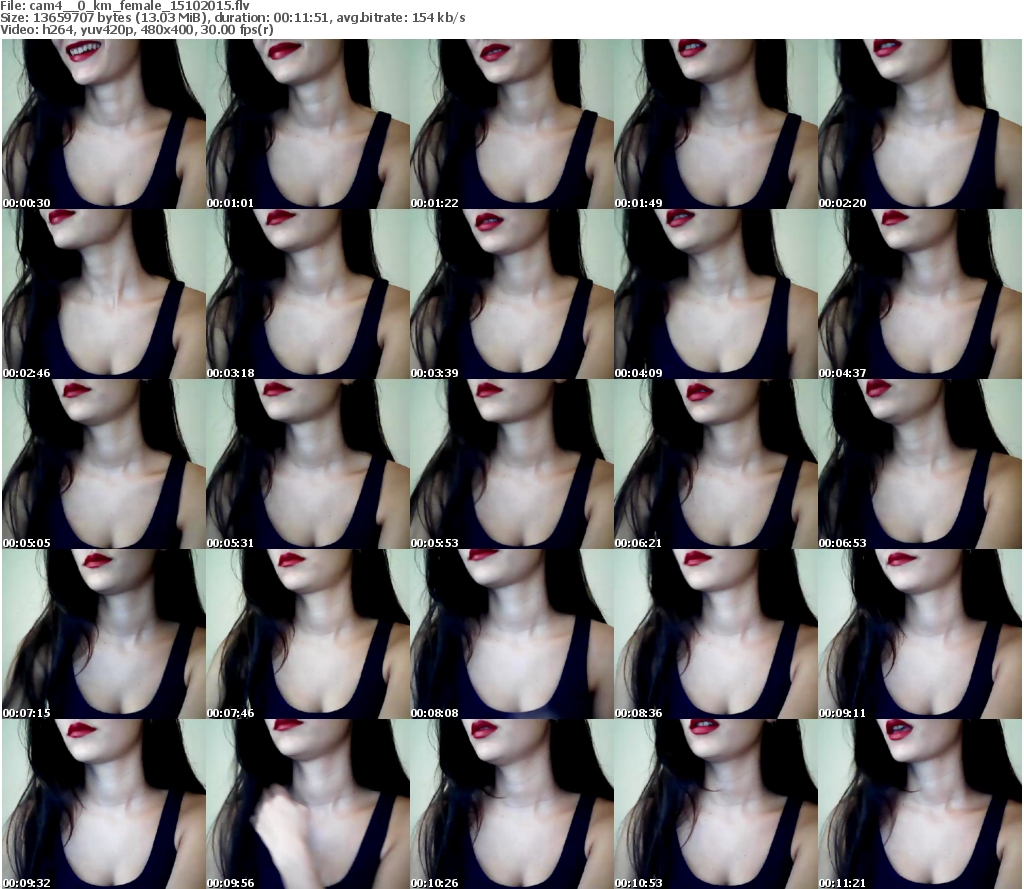Select the thumbnail stamped 00:04:09
The height and width of the screenshot is (889, 1024).
tap(716, 294)
